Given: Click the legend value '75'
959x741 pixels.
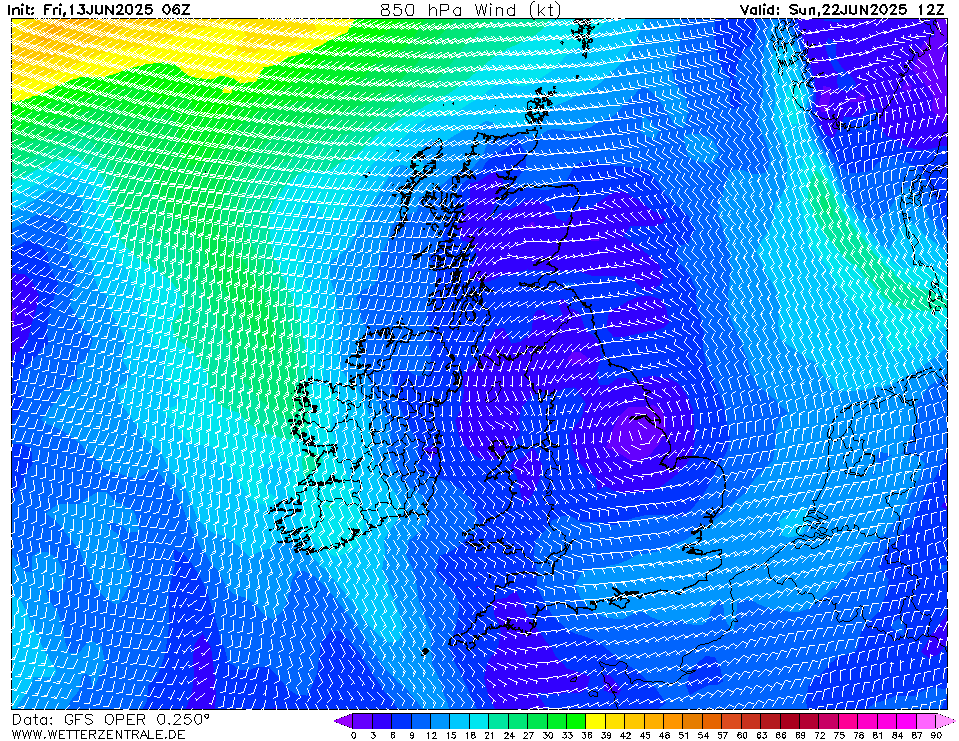Looking at the screenshot, I should coord(839,735).
